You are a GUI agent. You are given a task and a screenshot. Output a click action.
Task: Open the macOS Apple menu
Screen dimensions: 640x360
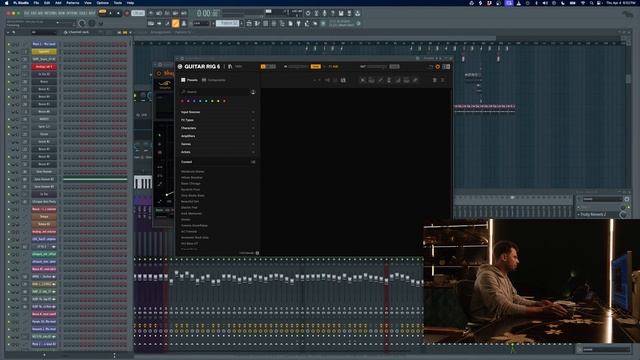tap(6, 3)
